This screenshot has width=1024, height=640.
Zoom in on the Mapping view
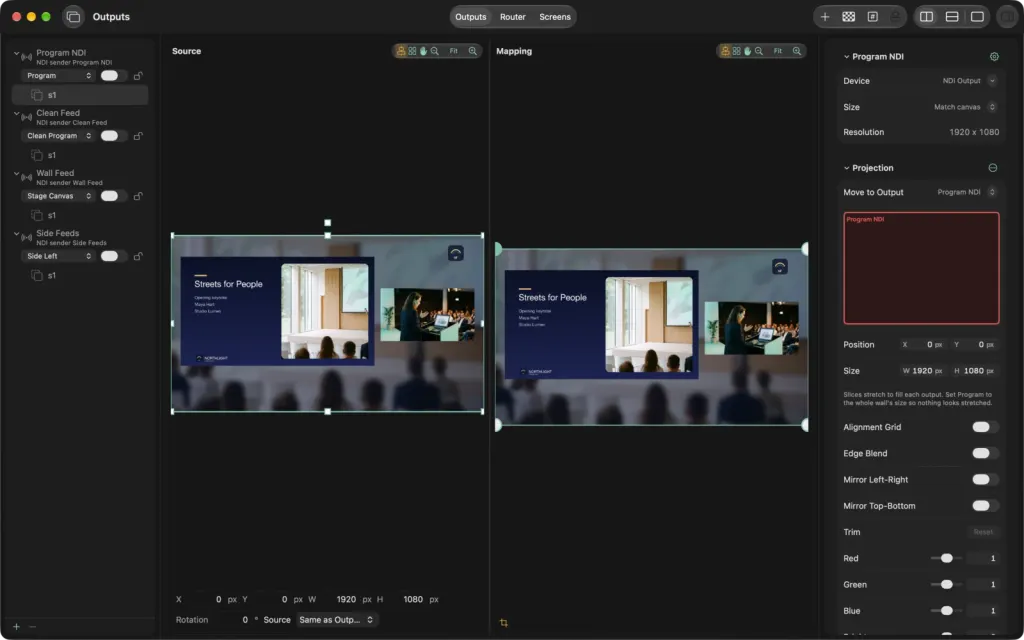click(x=797, y=51)
